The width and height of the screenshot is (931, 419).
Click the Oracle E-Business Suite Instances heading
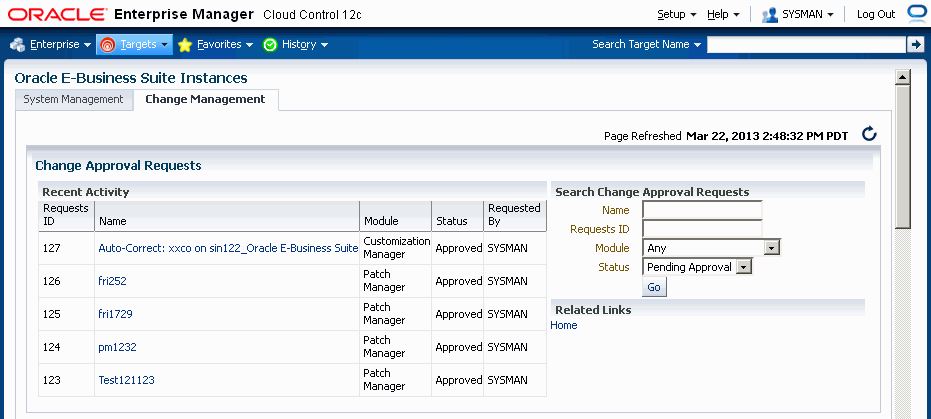[131, 78]
